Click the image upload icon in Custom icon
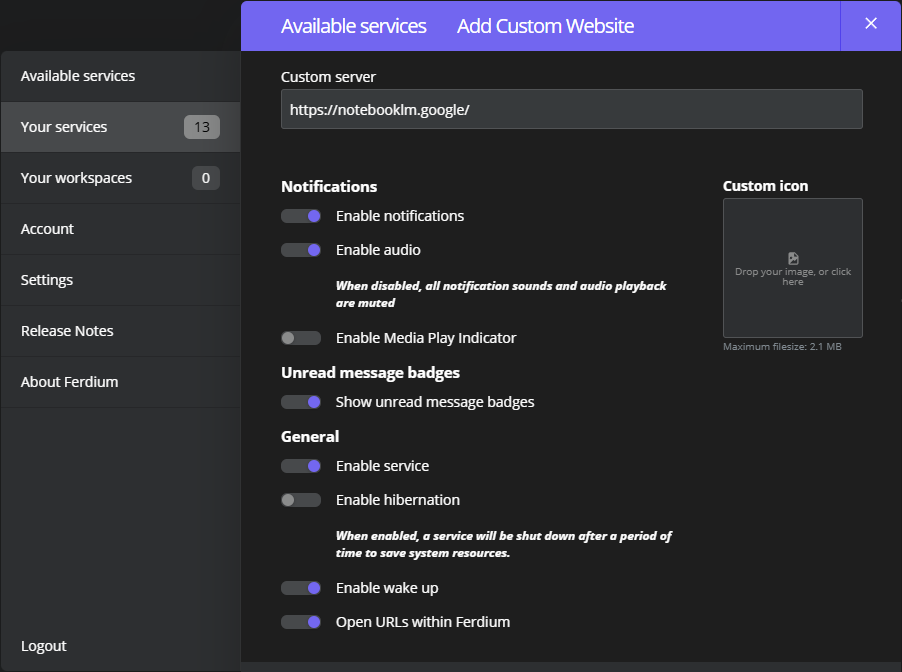Screen dimensions: 902x672 (x=793, y=258)
